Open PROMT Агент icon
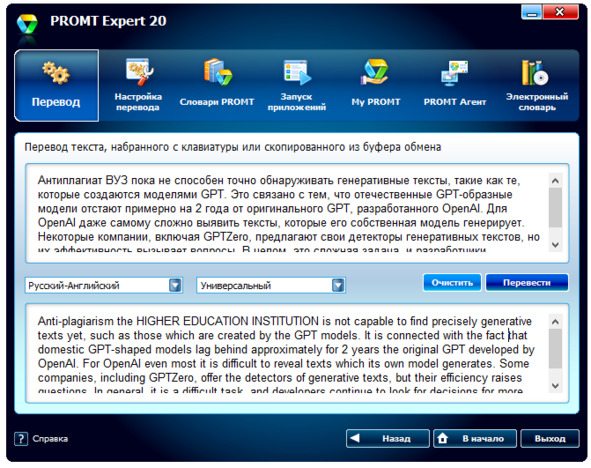The image size is (591, 468). (455, 72)
